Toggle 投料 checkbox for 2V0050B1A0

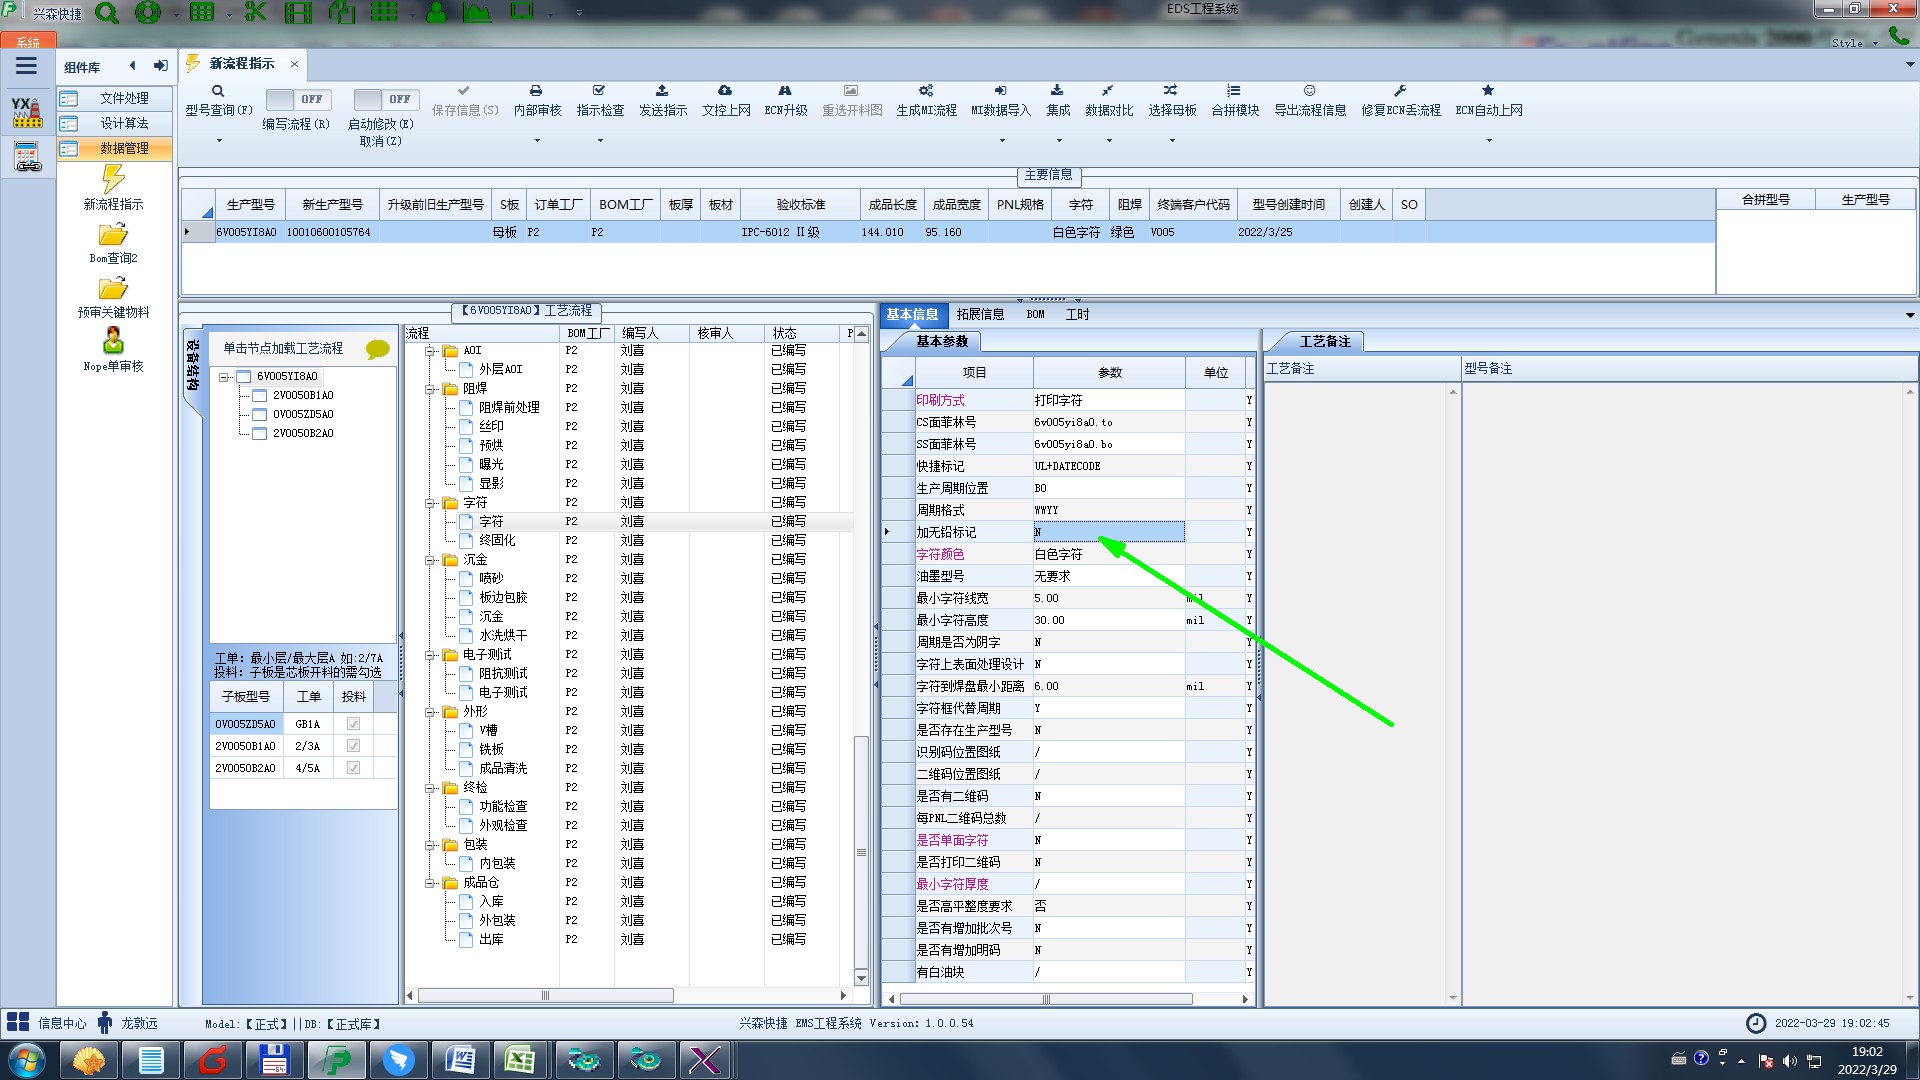pyautogui.click(x=353, y=746)
